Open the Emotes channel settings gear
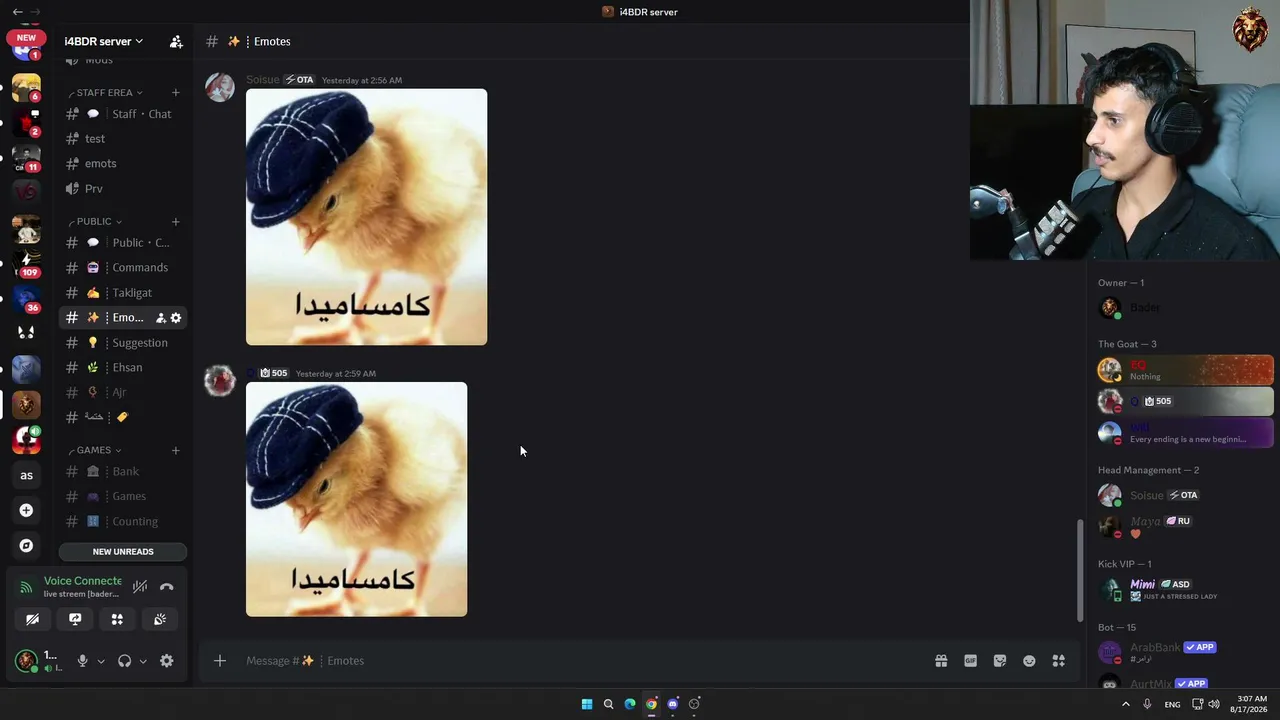The height and width of the screenshot is (720, 1280). click(x=176, y=318)
